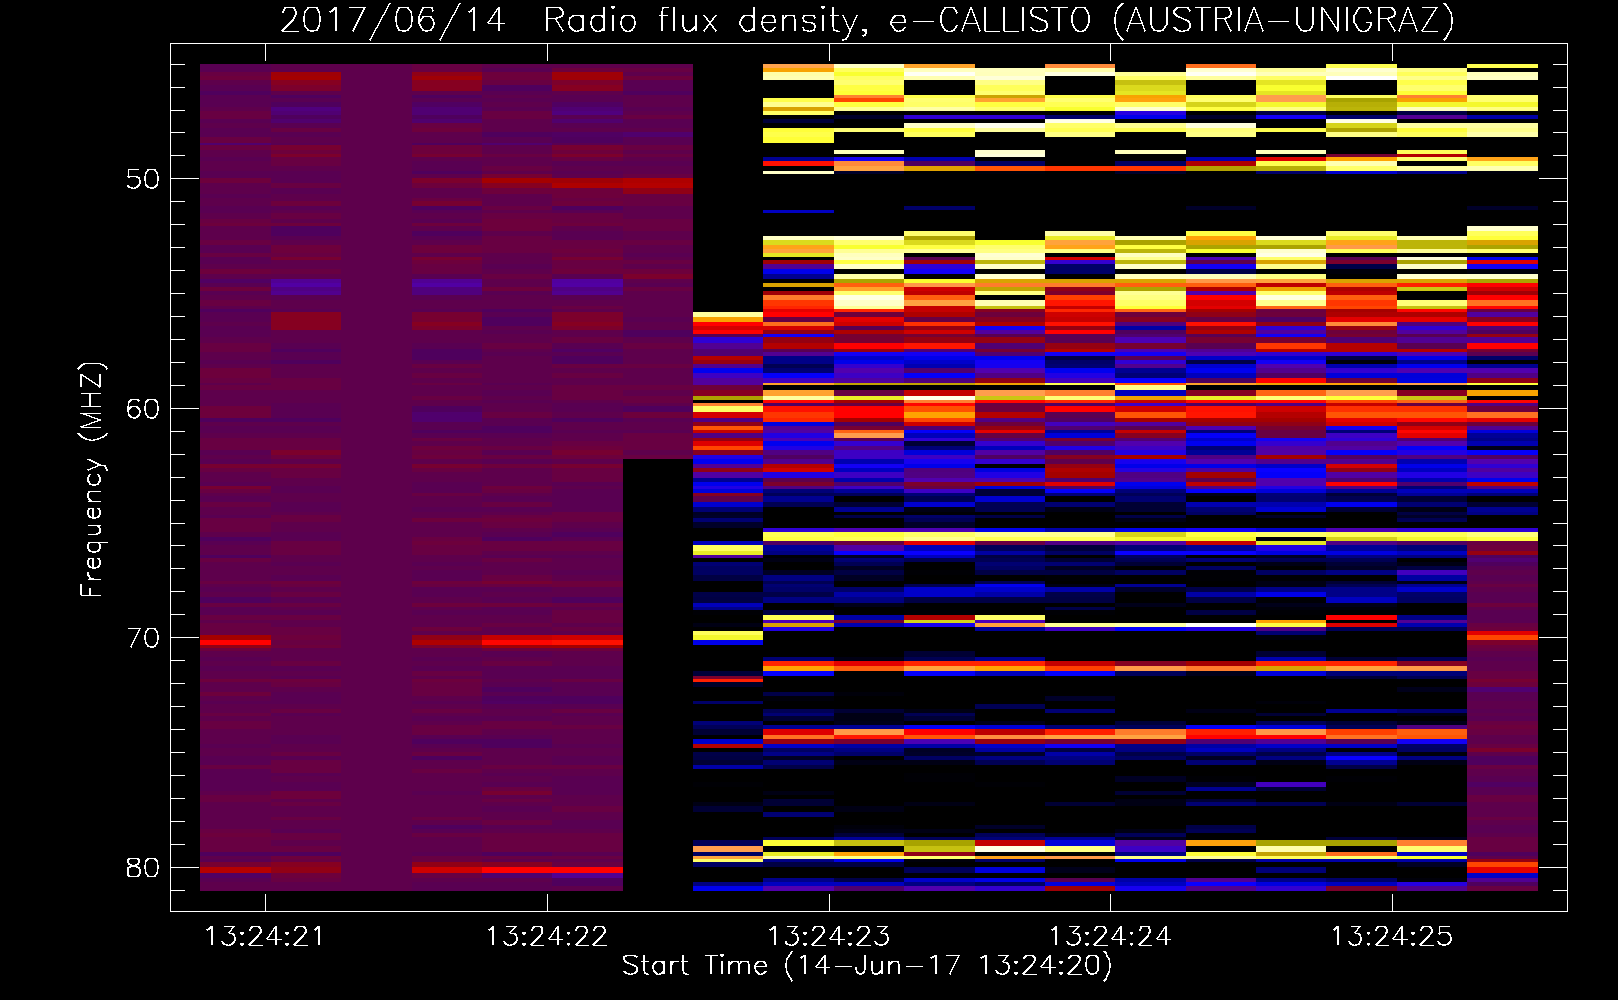
Task: Click the '13:24:23' time tick label
Action: tap(829, 936)
